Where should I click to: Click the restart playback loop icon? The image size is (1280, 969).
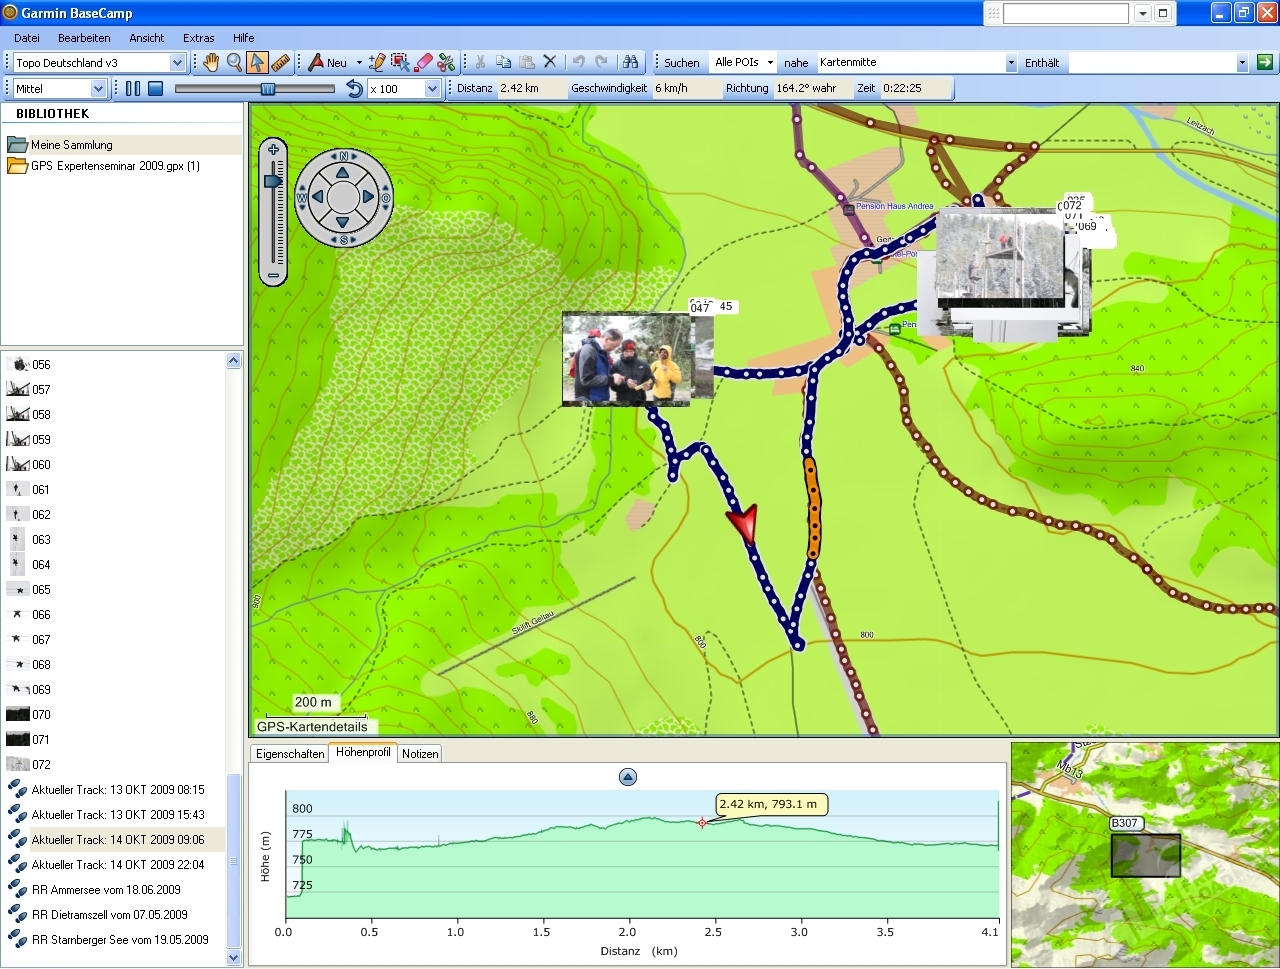point(354,88)
